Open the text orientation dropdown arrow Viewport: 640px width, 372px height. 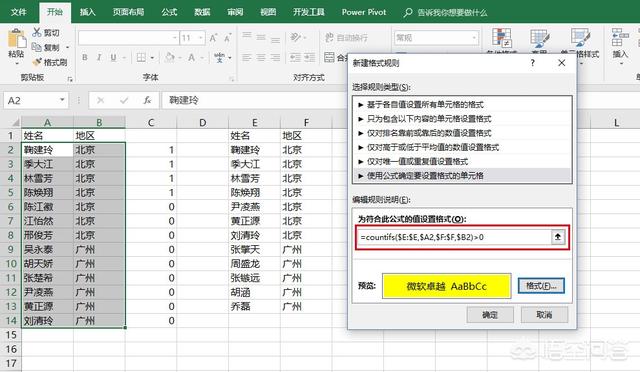click(x=305, y=38)
